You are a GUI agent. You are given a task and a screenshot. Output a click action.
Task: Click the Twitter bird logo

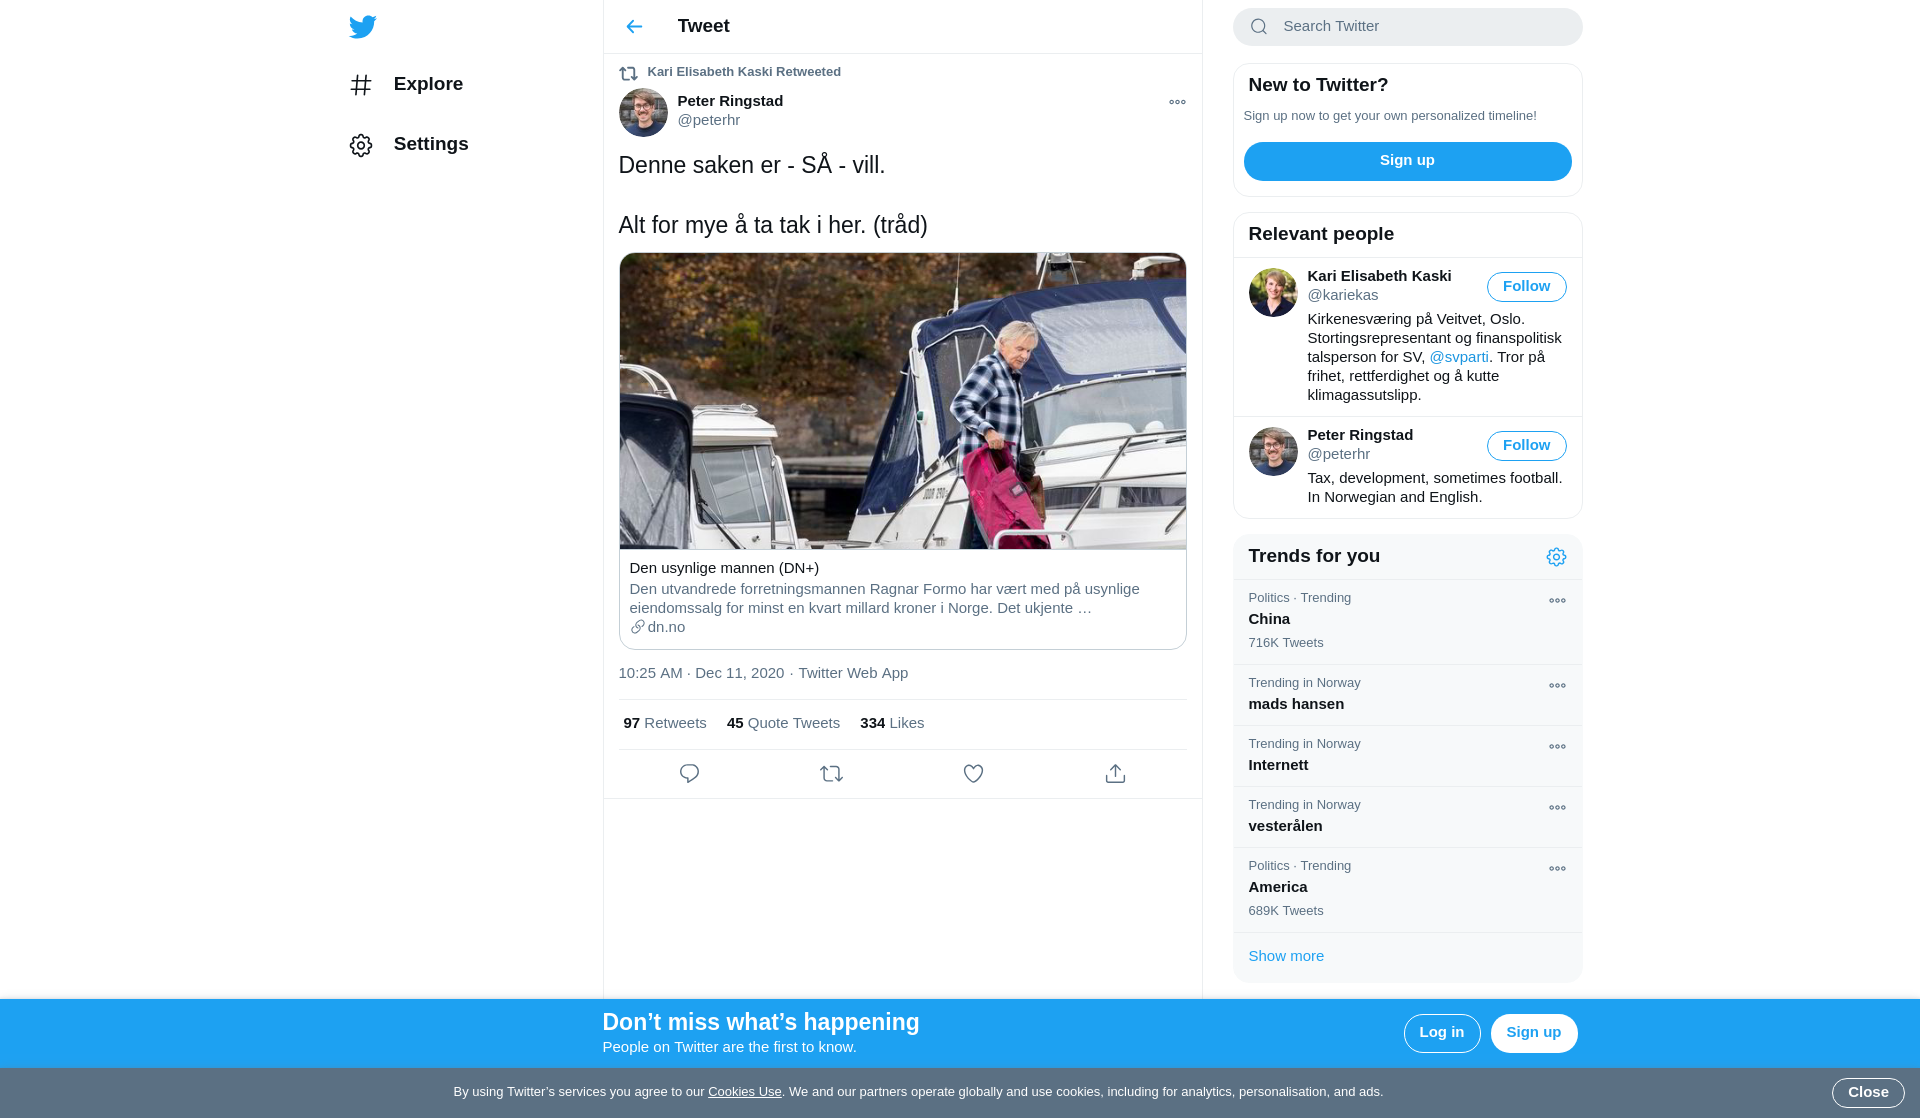pos(363,27)
